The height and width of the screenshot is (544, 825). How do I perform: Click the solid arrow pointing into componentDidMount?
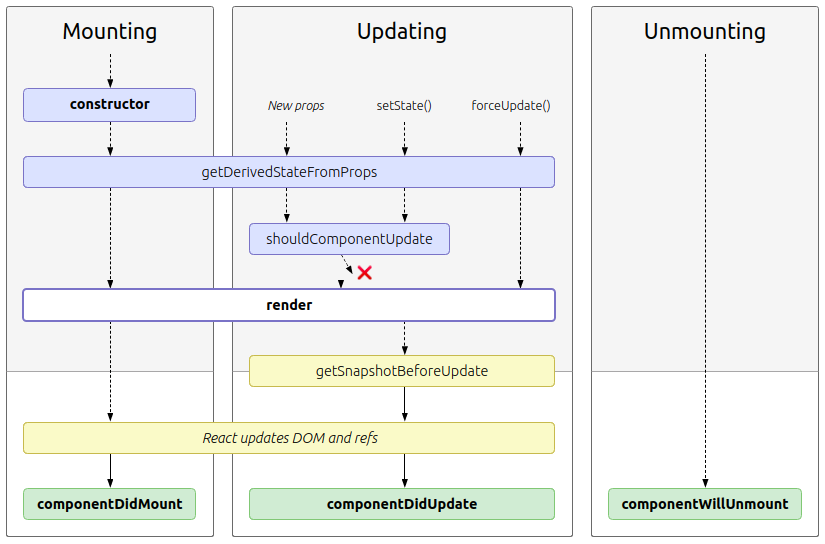click(110, 471)
